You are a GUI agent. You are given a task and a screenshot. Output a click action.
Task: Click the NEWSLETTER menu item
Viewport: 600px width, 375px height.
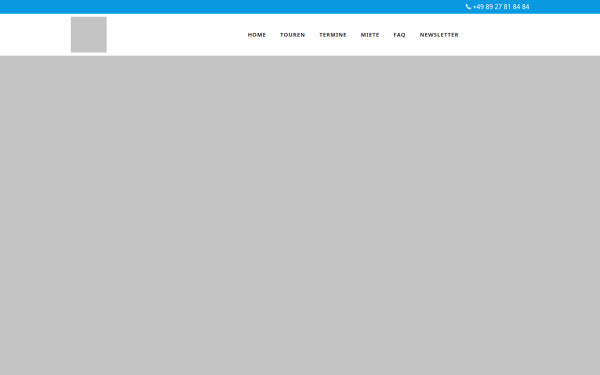tap(439, 35)
